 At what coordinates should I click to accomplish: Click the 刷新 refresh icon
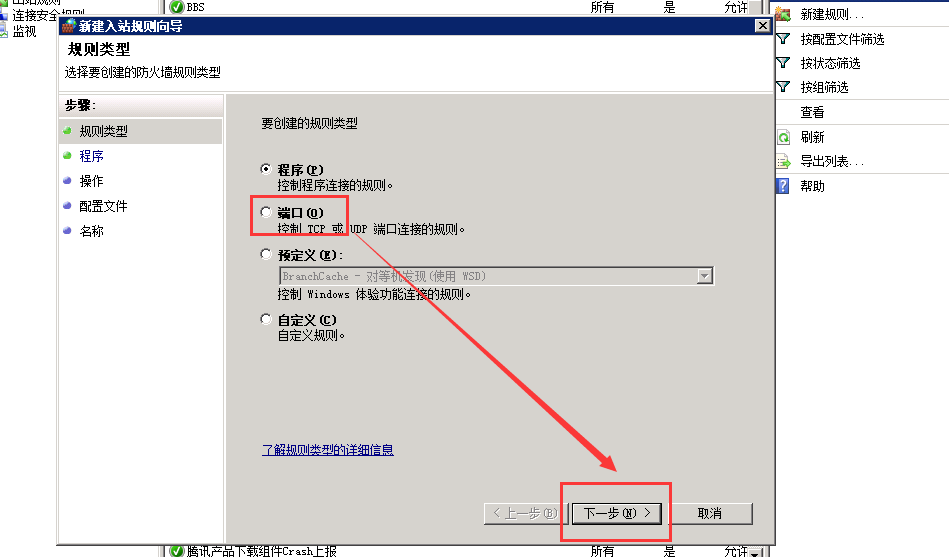point(783,137)
